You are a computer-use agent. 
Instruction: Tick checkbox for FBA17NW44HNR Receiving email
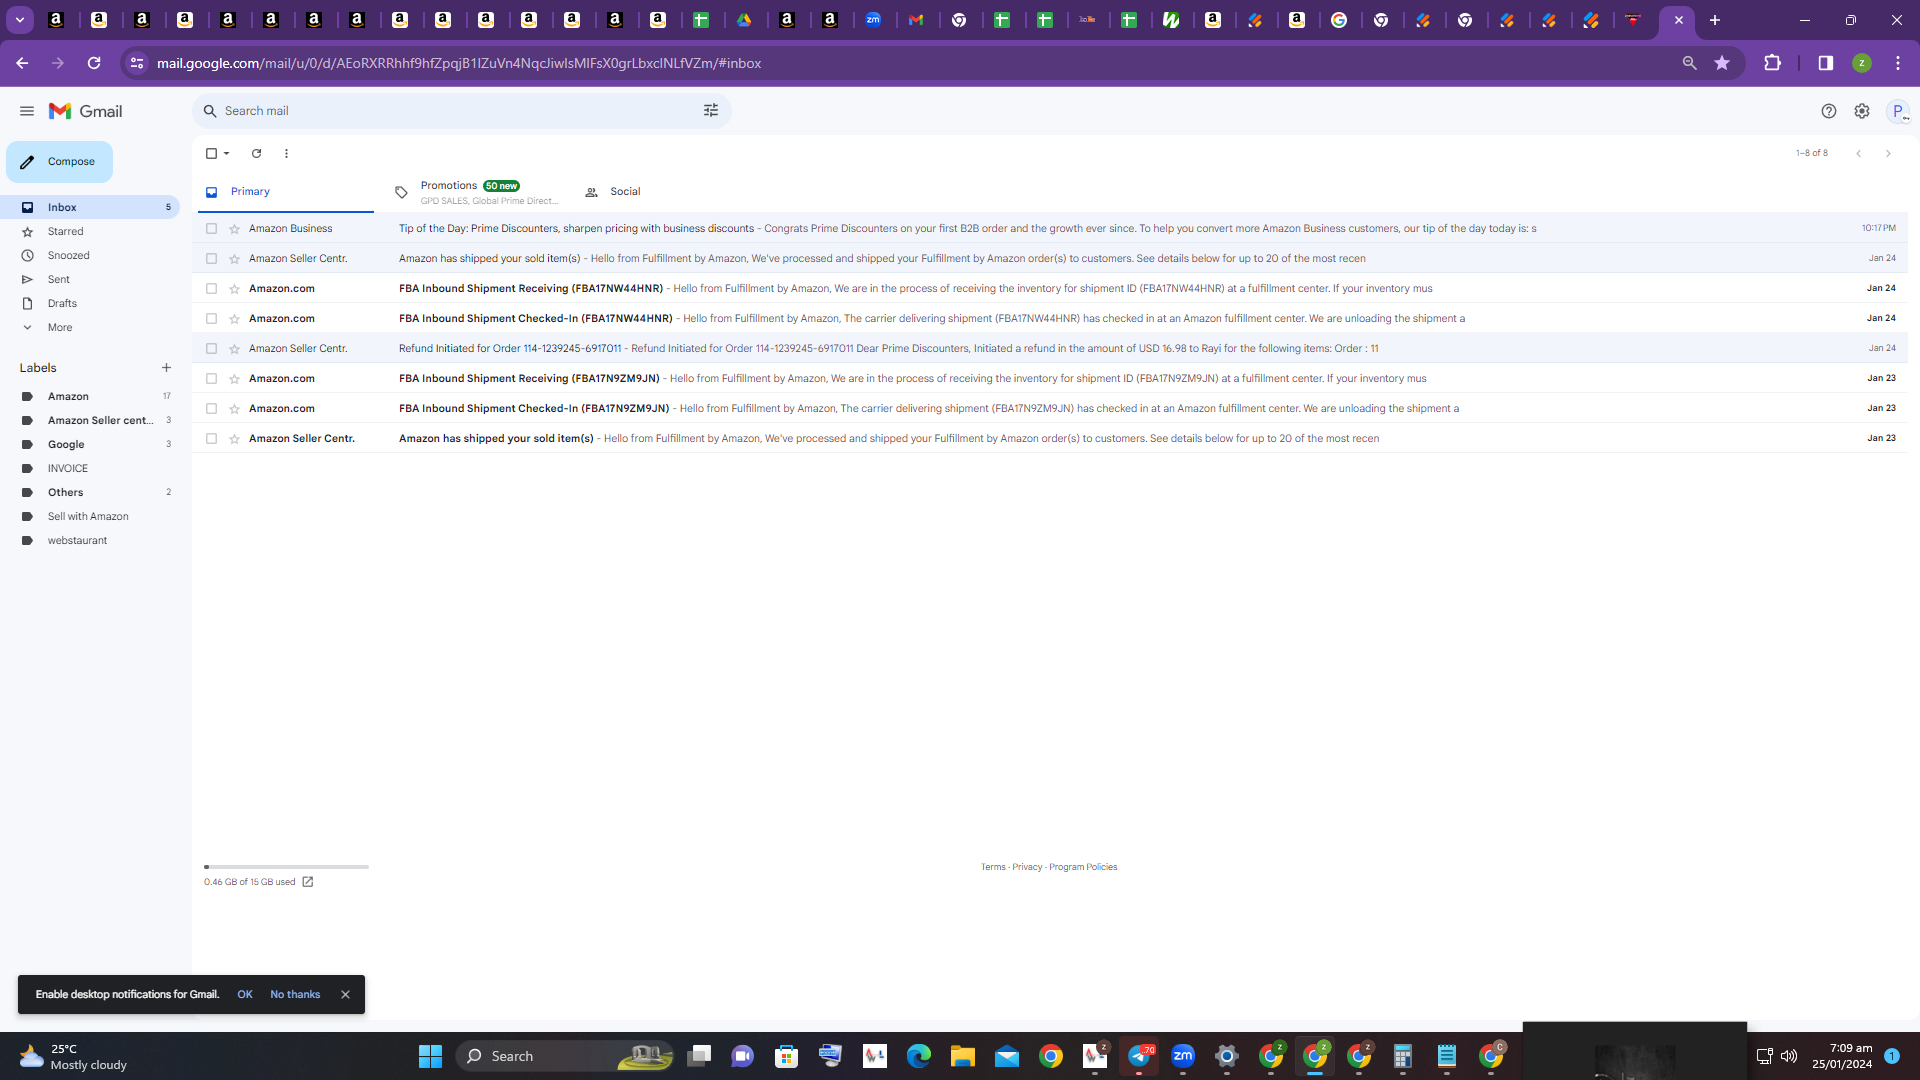211,289
